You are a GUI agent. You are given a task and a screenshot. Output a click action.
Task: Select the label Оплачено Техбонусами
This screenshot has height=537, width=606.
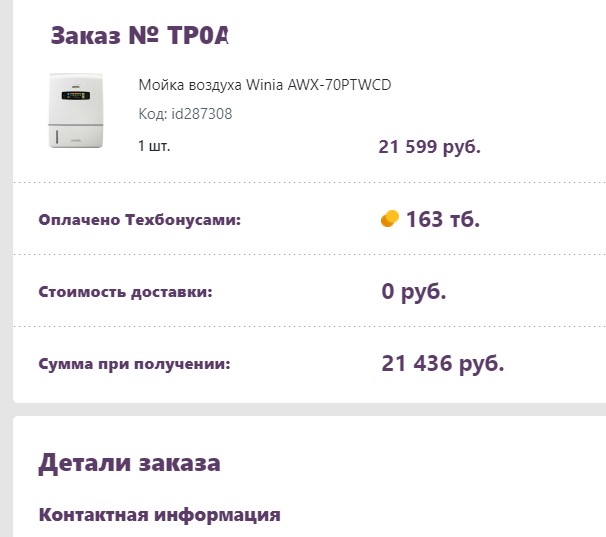(x=140, y=219)
